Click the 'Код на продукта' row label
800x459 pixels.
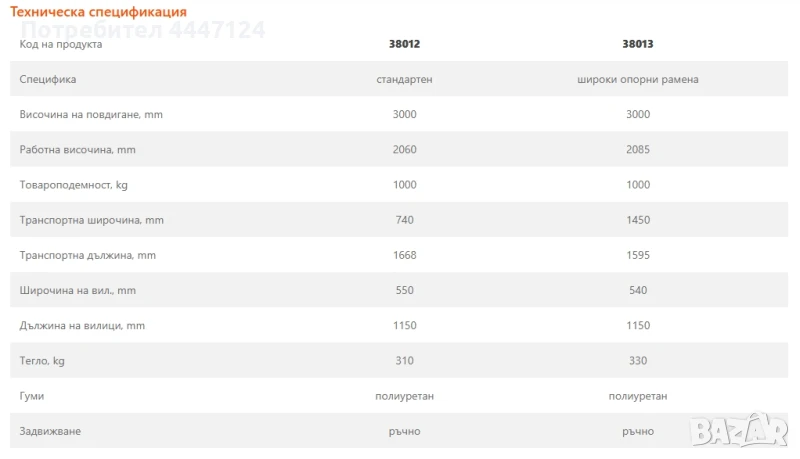click(x=61, y=44)
